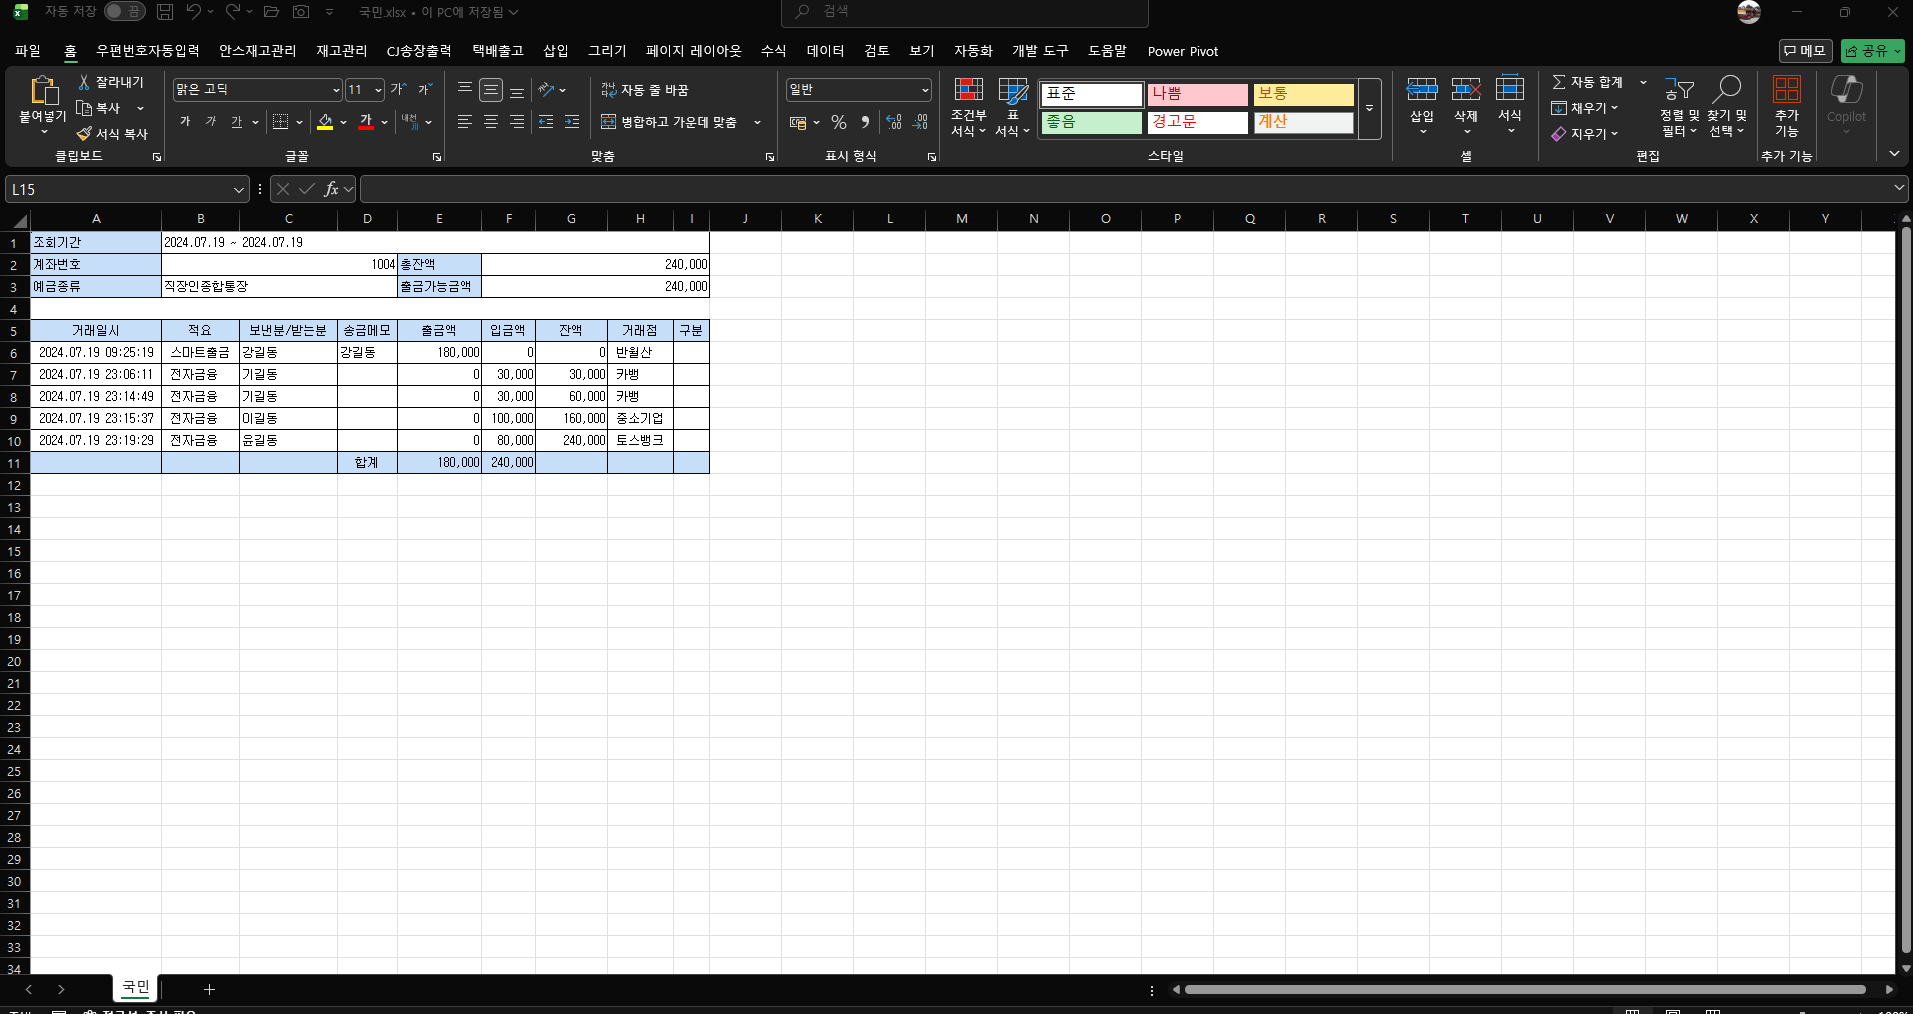Expand the cell styles gallery
This screenshot has height=1014, width=1913.
(1369, 108)
